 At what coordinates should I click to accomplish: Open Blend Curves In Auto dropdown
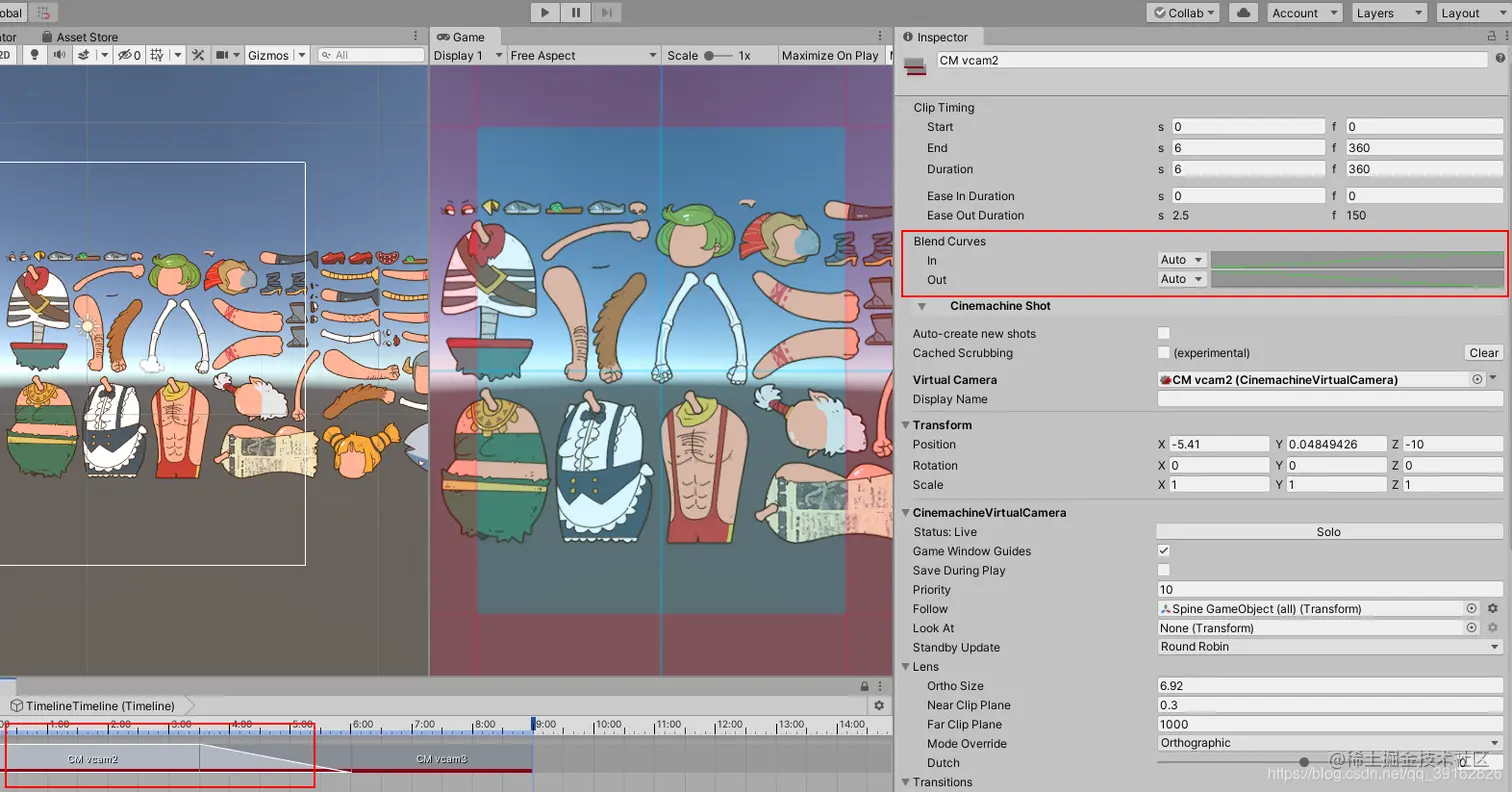(1182, 260)
